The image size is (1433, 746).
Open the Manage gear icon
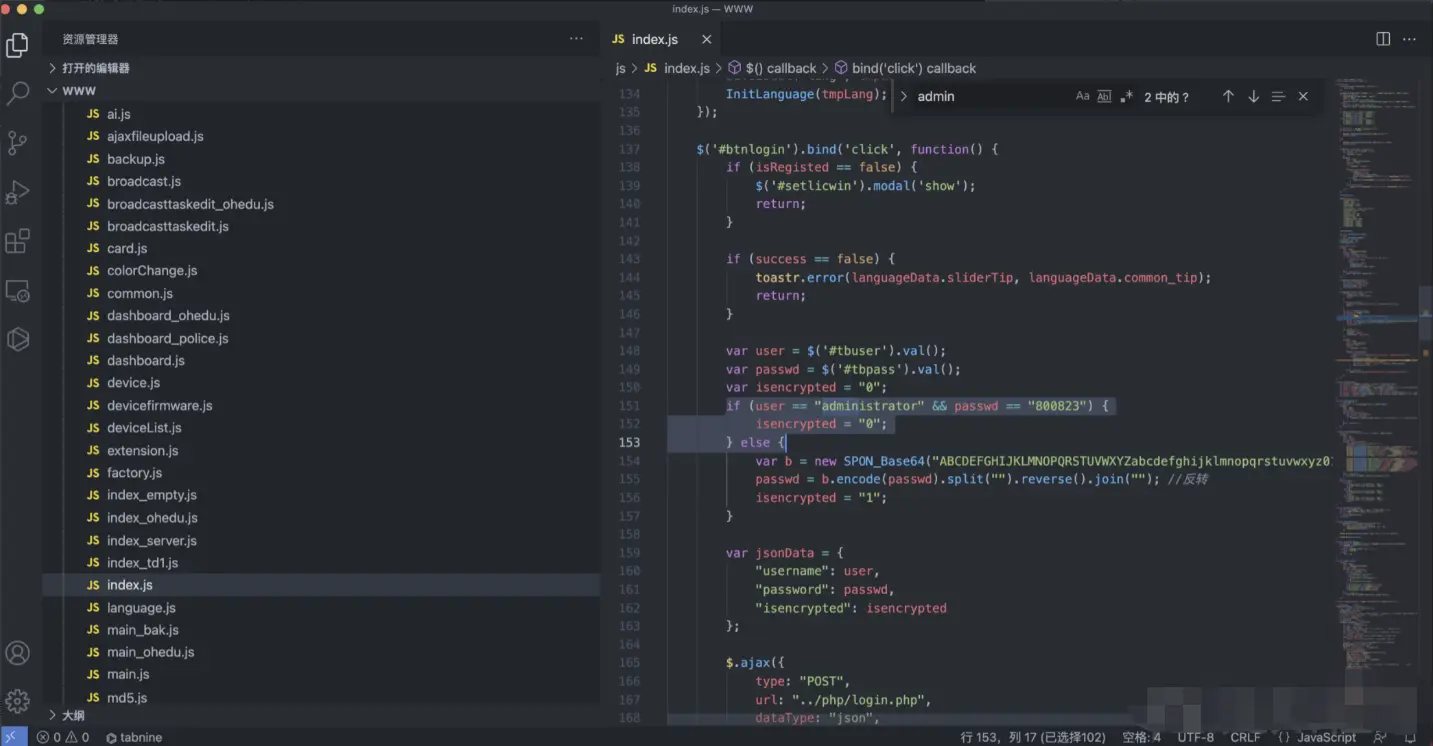pyautogui.click(x=17, y=701)
